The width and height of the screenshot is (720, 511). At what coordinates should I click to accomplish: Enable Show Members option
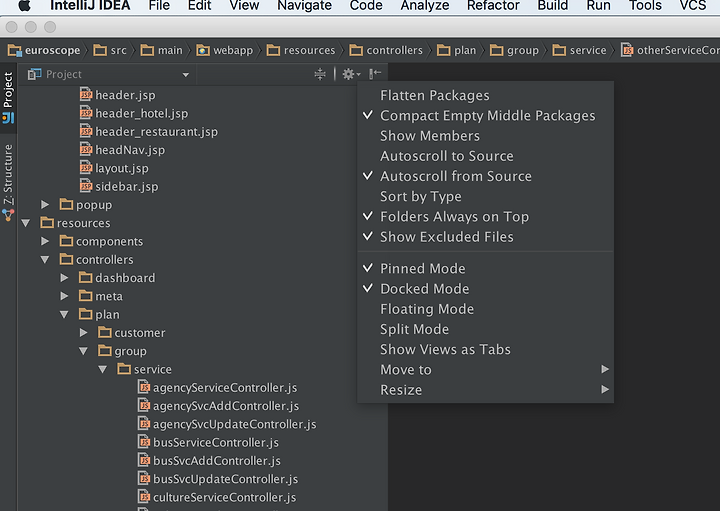(x=485, y=135)
